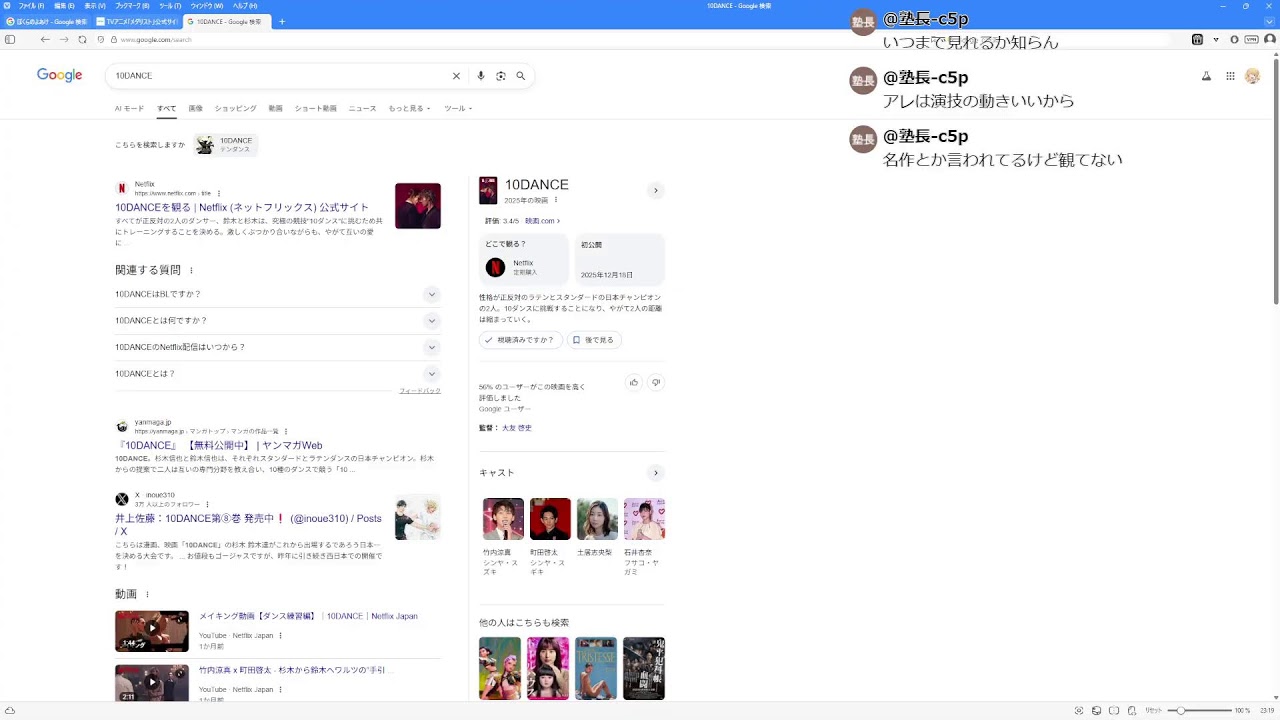Open もっと見る dropdown

coord(409,108)
